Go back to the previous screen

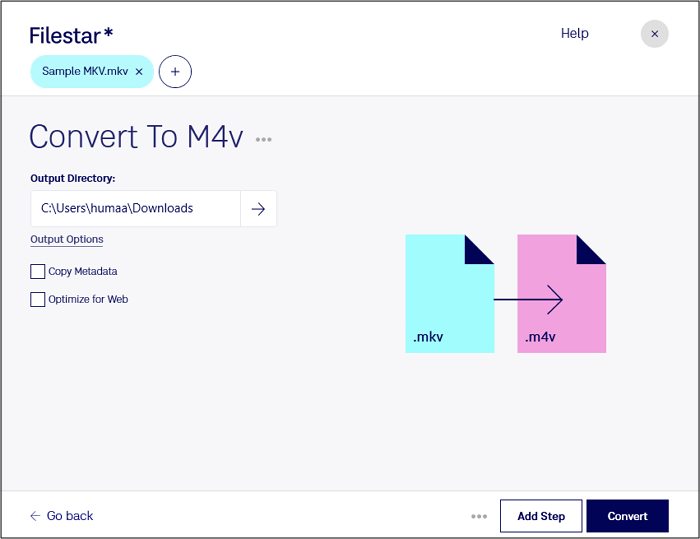tap(61, 516)
